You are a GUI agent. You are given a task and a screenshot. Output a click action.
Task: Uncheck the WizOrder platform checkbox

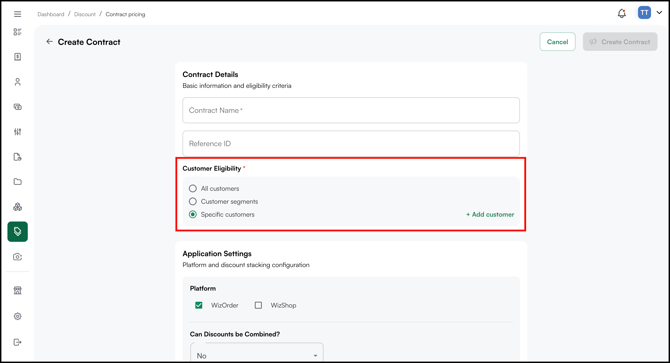pyautogui.click(x=199, y=305)
